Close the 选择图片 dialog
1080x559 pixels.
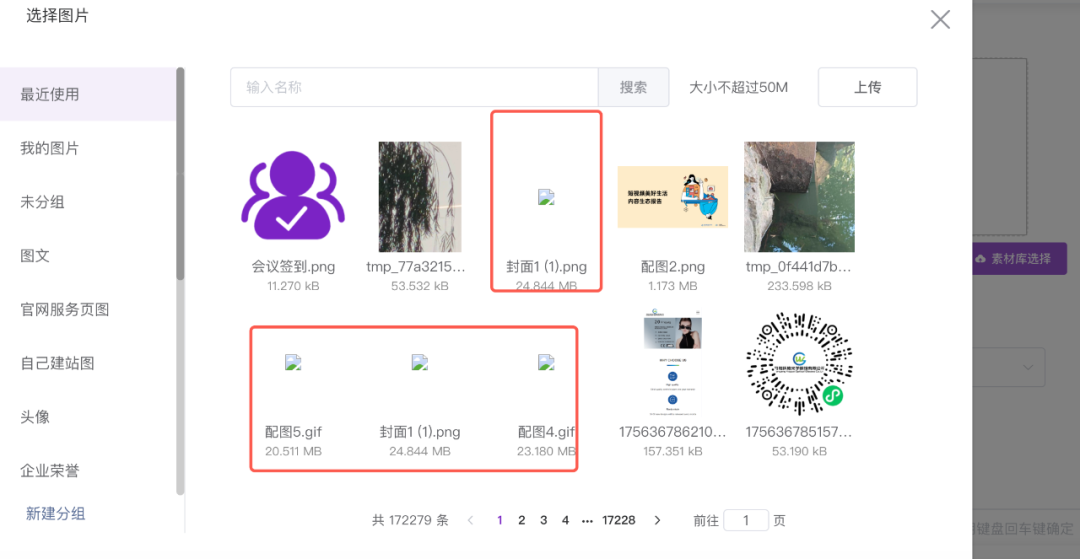[x=940, y=19]
